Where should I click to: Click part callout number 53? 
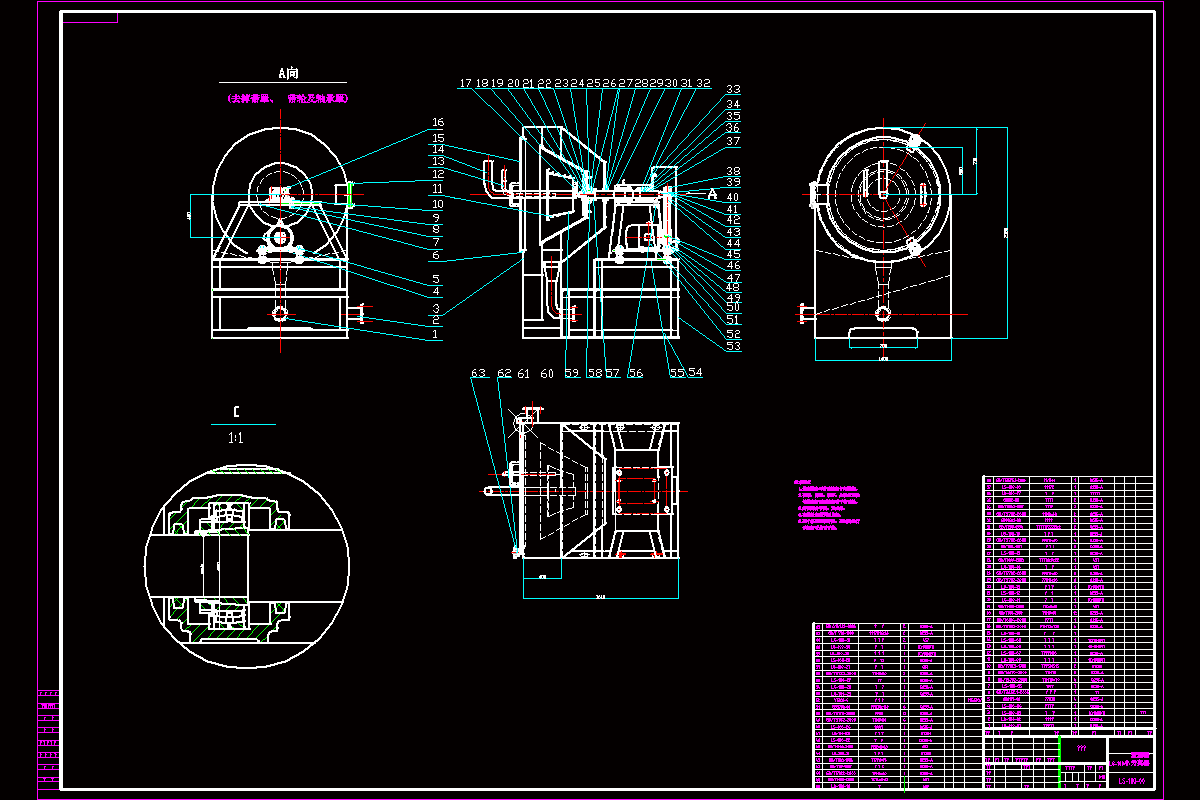(x=733, y=347)
